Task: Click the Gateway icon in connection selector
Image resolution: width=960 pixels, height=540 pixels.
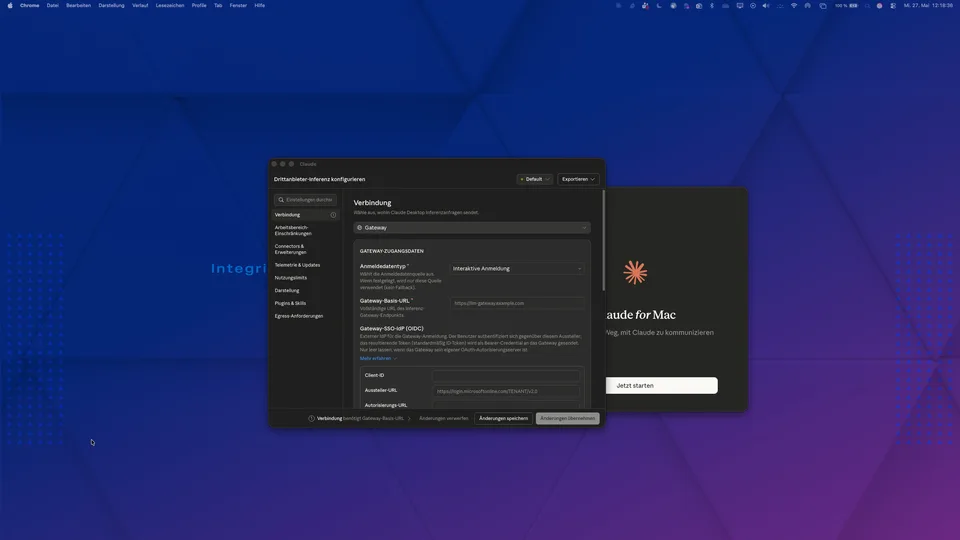Action: (359, 228)
